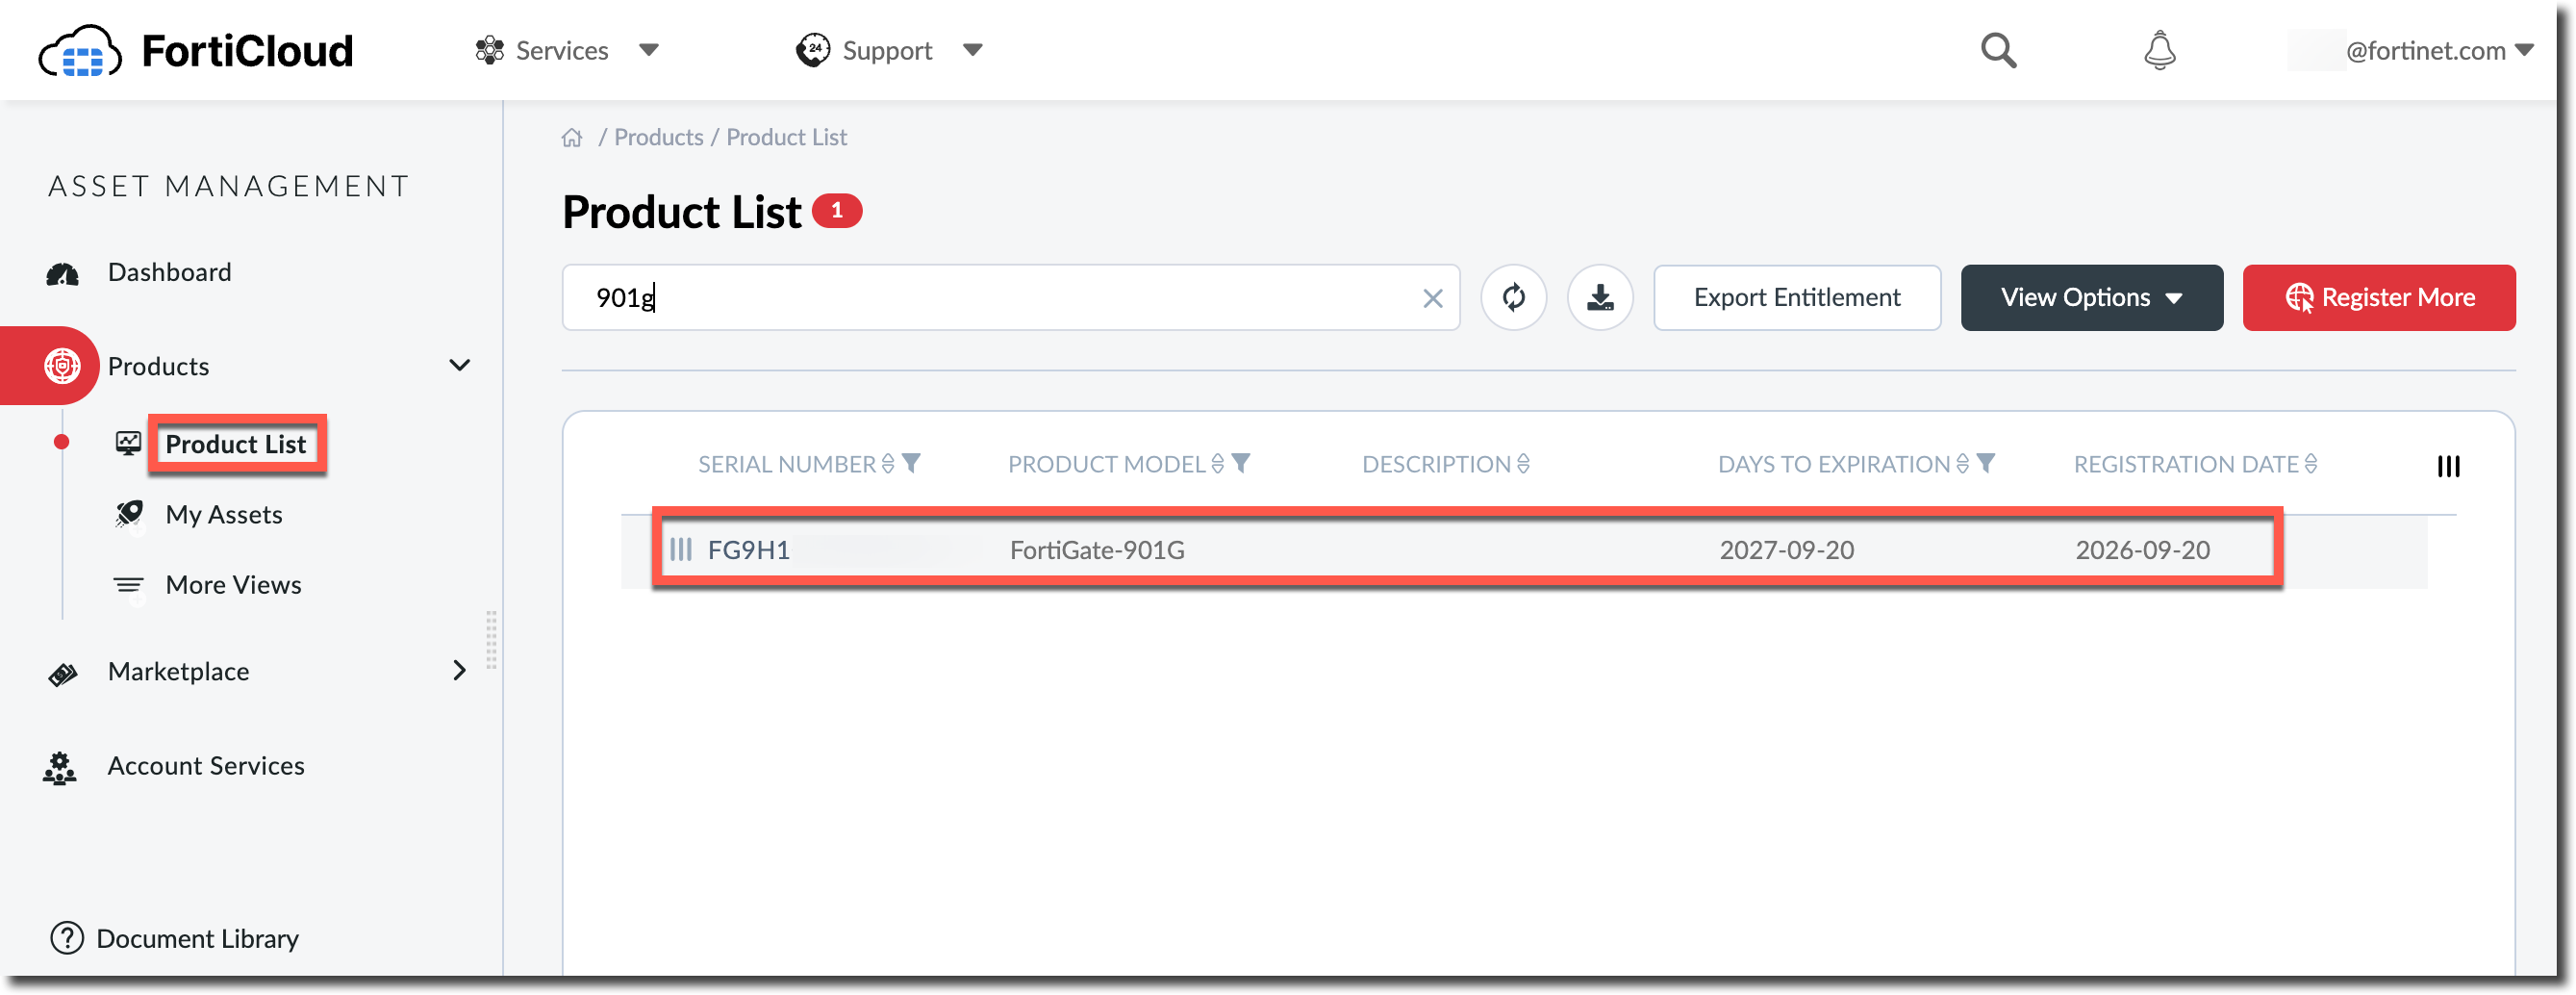Open My Assets
Image resolution: width=2576 pixels, height=995 pixels.
point(224,515)
